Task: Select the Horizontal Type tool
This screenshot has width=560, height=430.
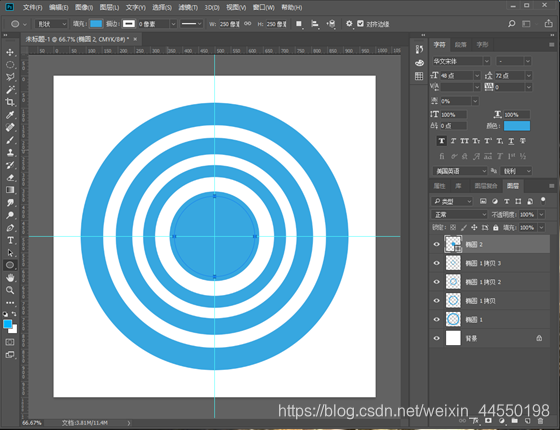Action: (10, 240)
